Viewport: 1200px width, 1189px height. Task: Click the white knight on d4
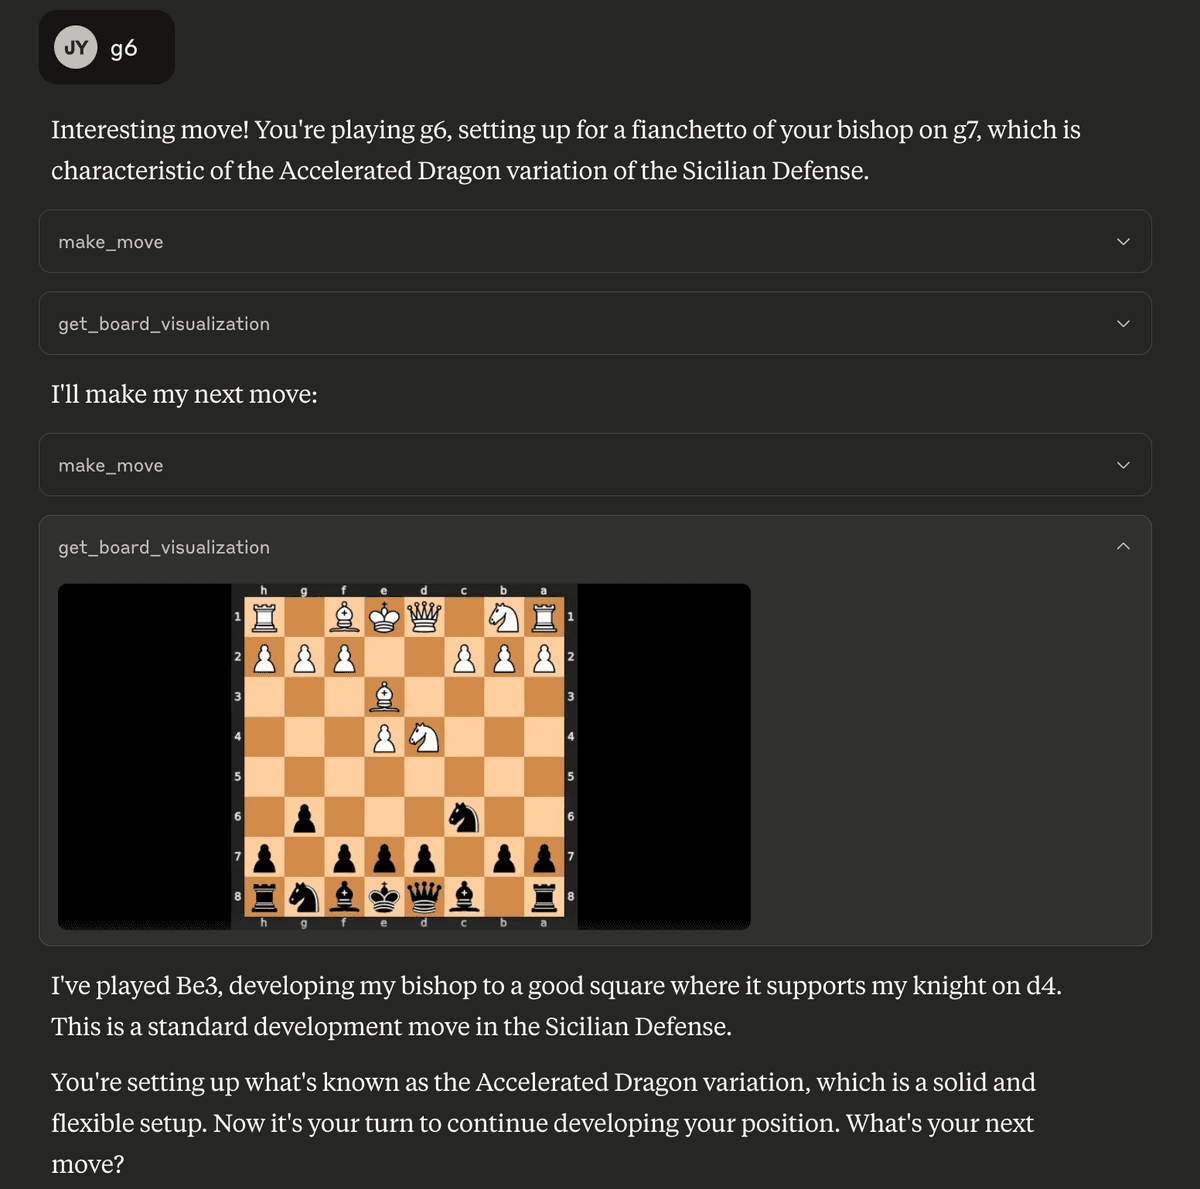point(424,737)
